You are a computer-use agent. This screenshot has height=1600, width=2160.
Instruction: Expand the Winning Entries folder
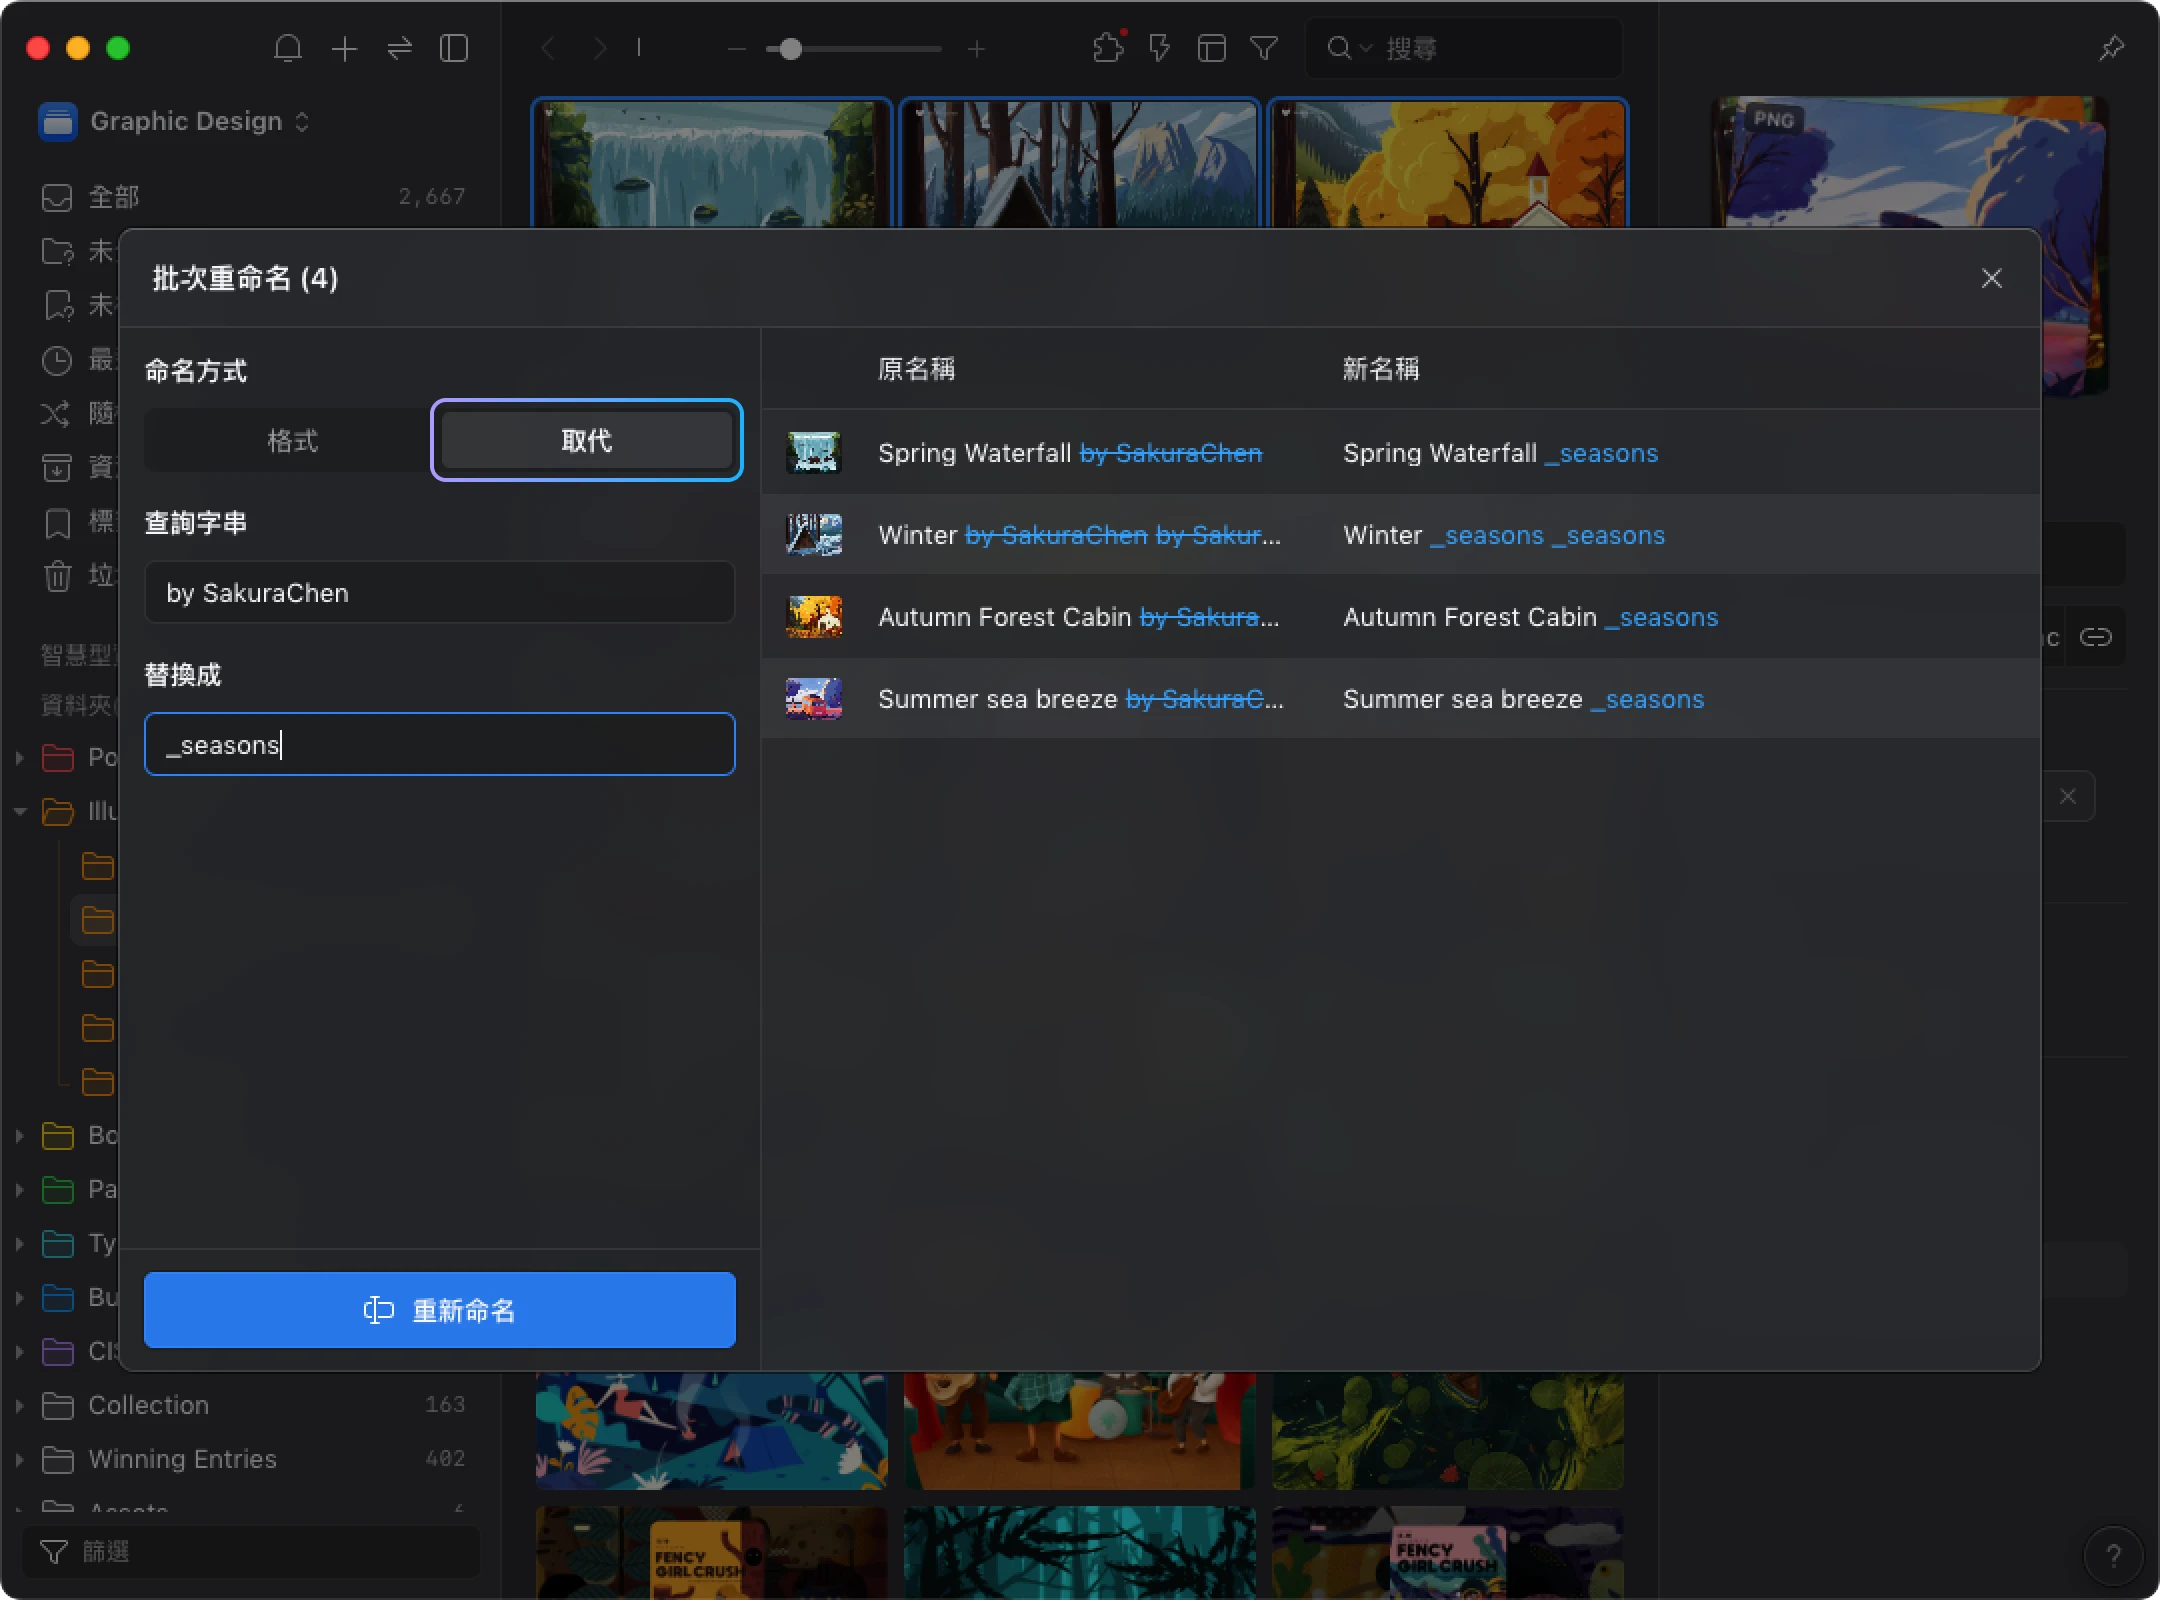coord(19,1459)
